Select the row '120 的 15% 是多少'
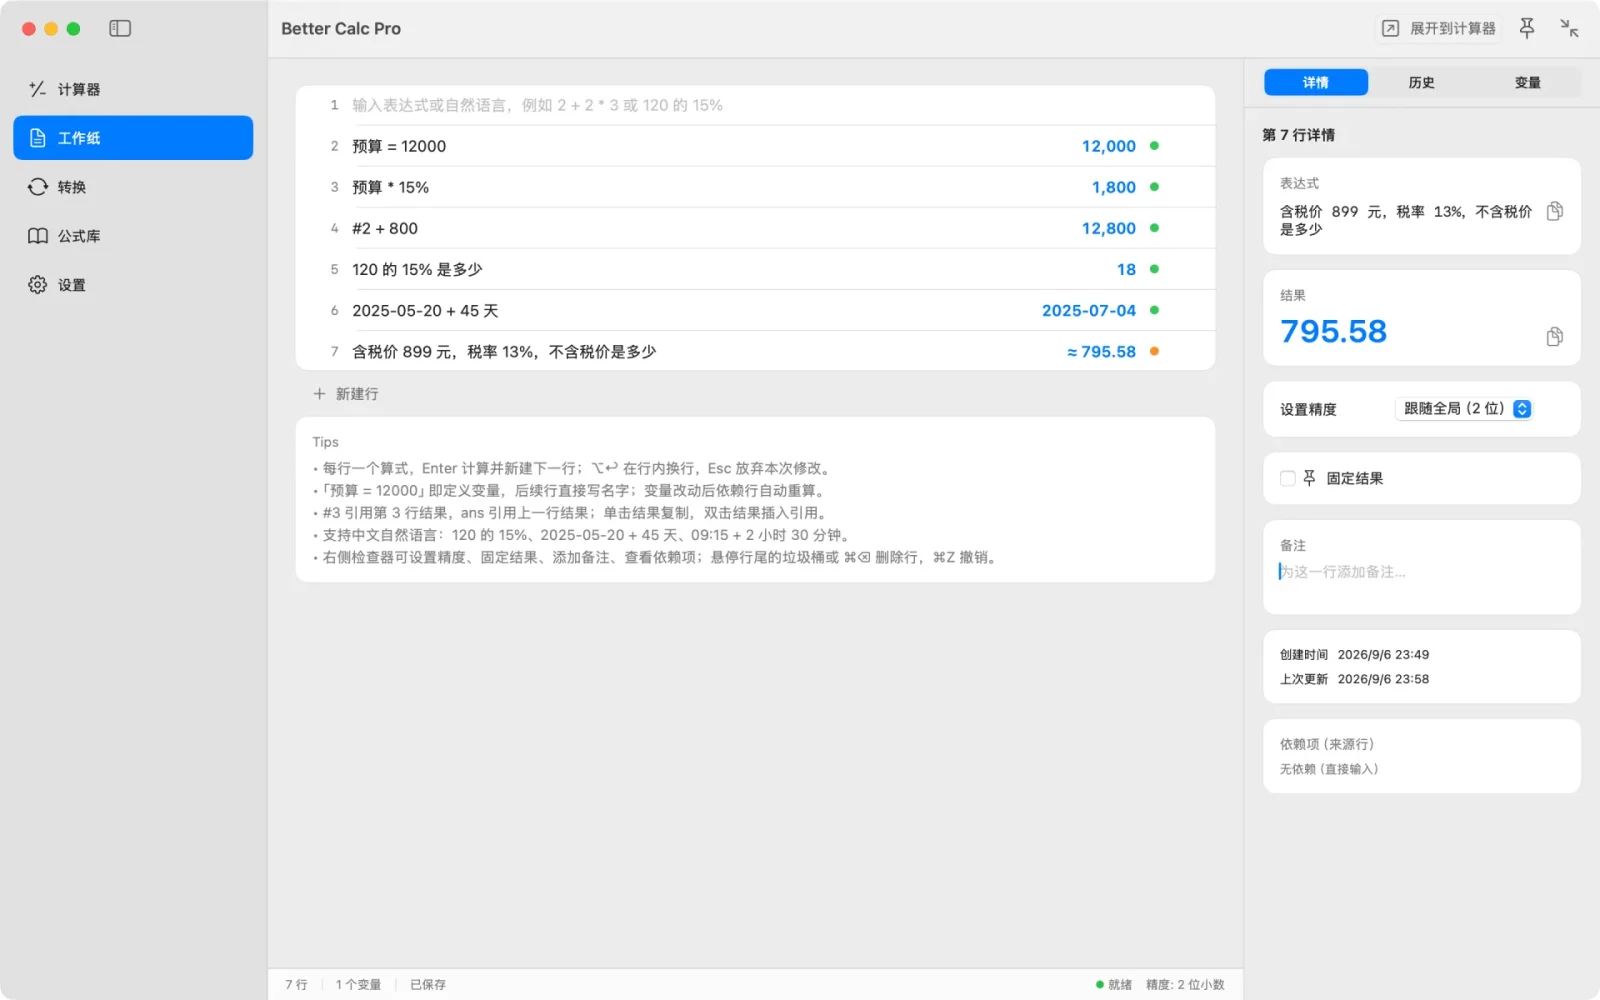 (x=755, y=269)
